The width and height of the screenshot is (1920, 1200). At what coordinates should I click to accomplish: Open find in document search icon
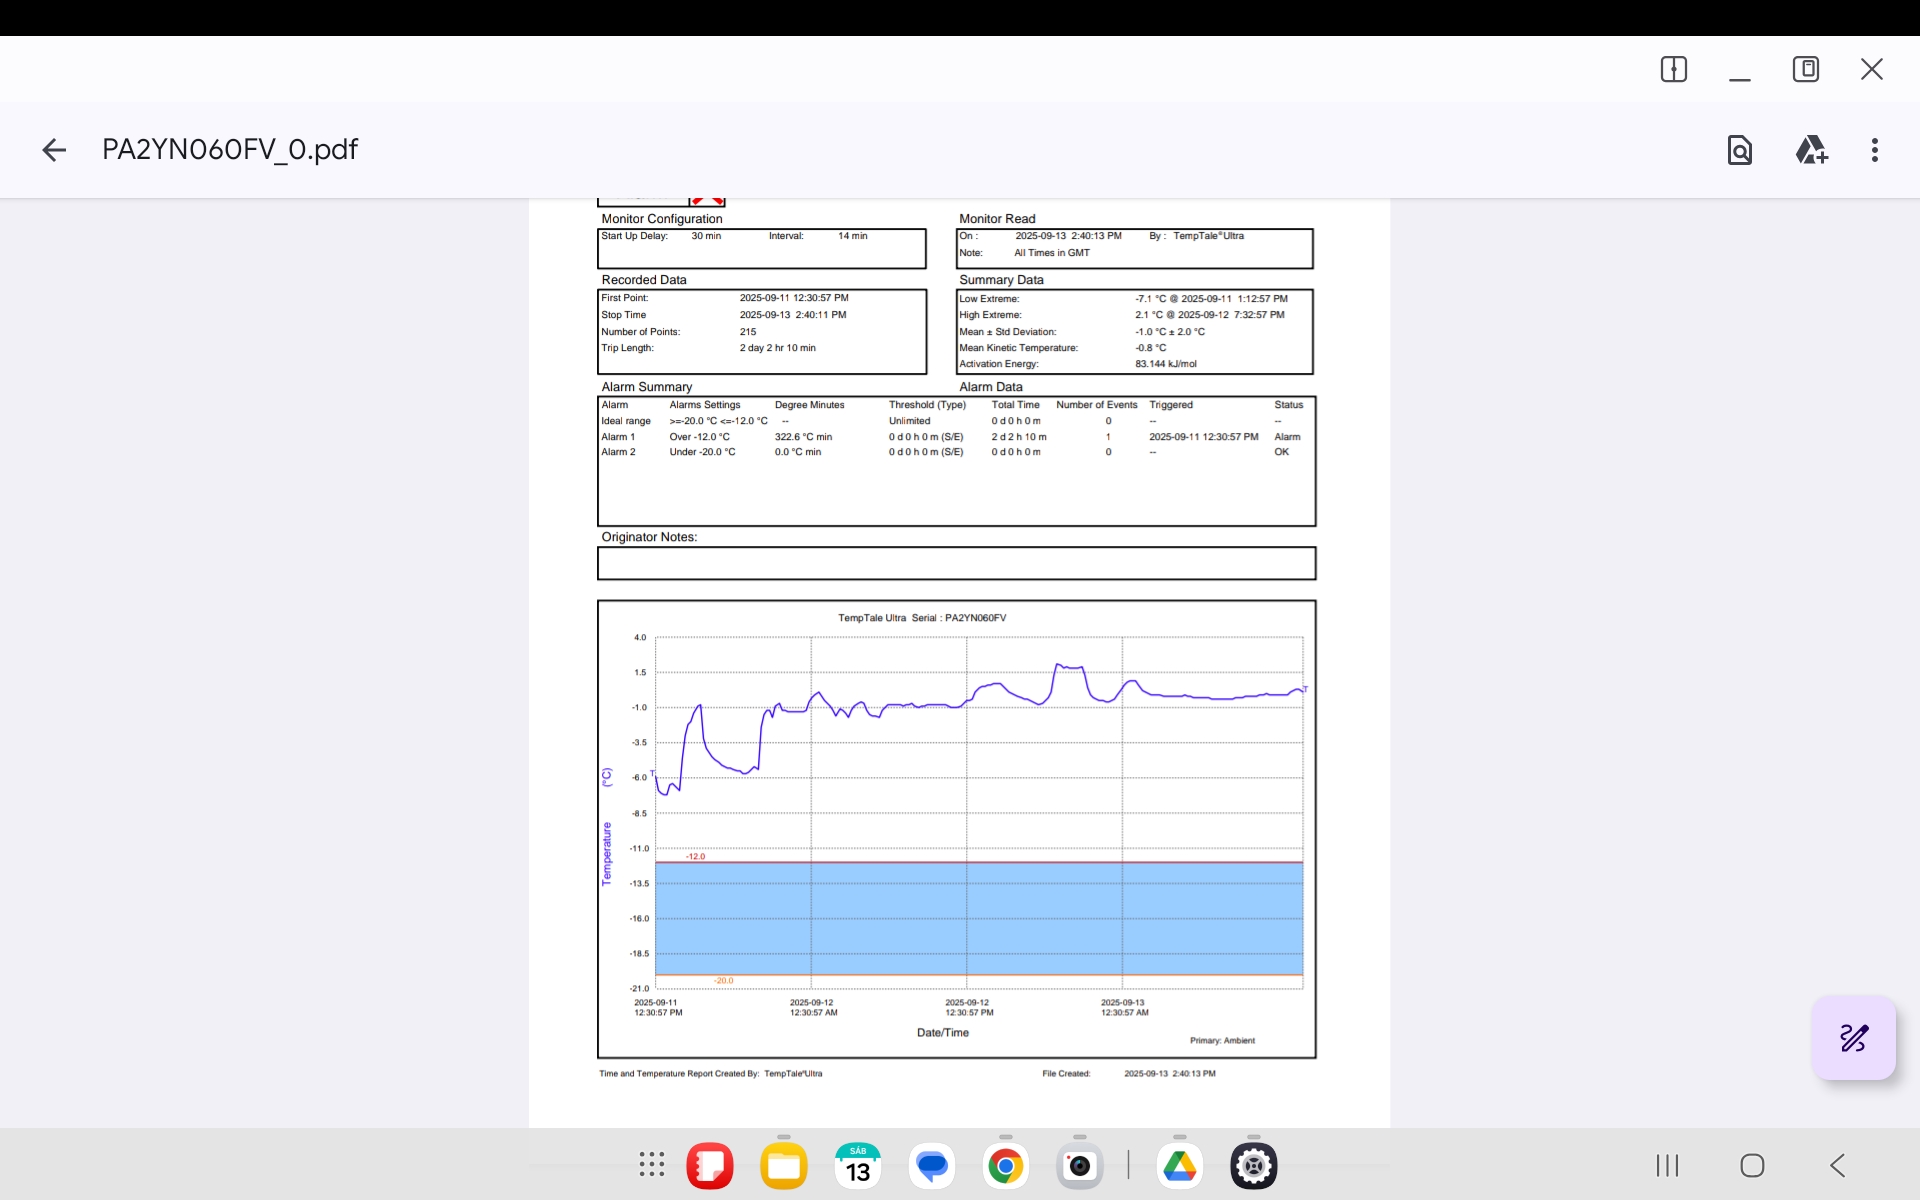[x=1740, y=150]
